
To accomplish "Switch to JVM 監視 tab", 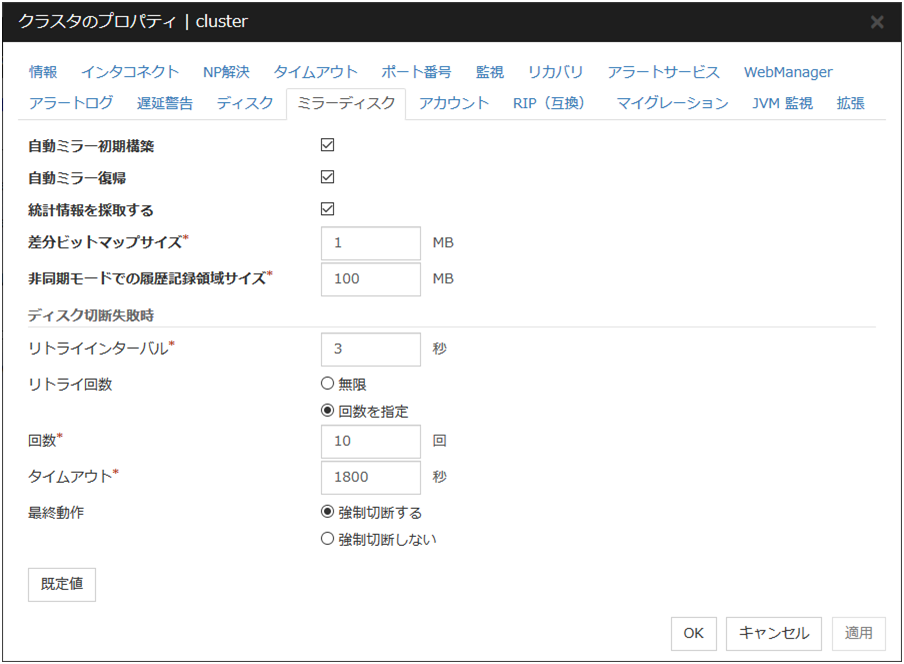I will [x=782, y=103].
